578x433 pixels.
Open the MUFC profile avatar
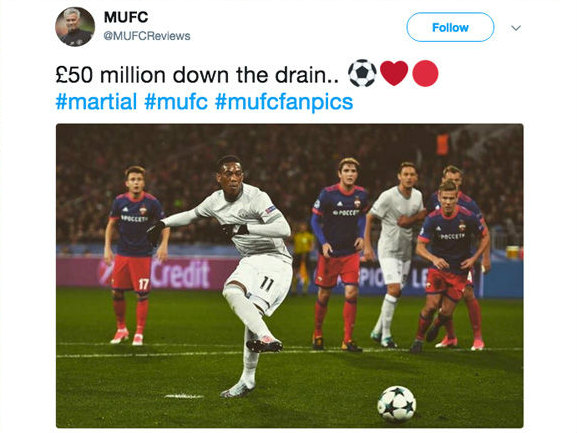[75, 27]
